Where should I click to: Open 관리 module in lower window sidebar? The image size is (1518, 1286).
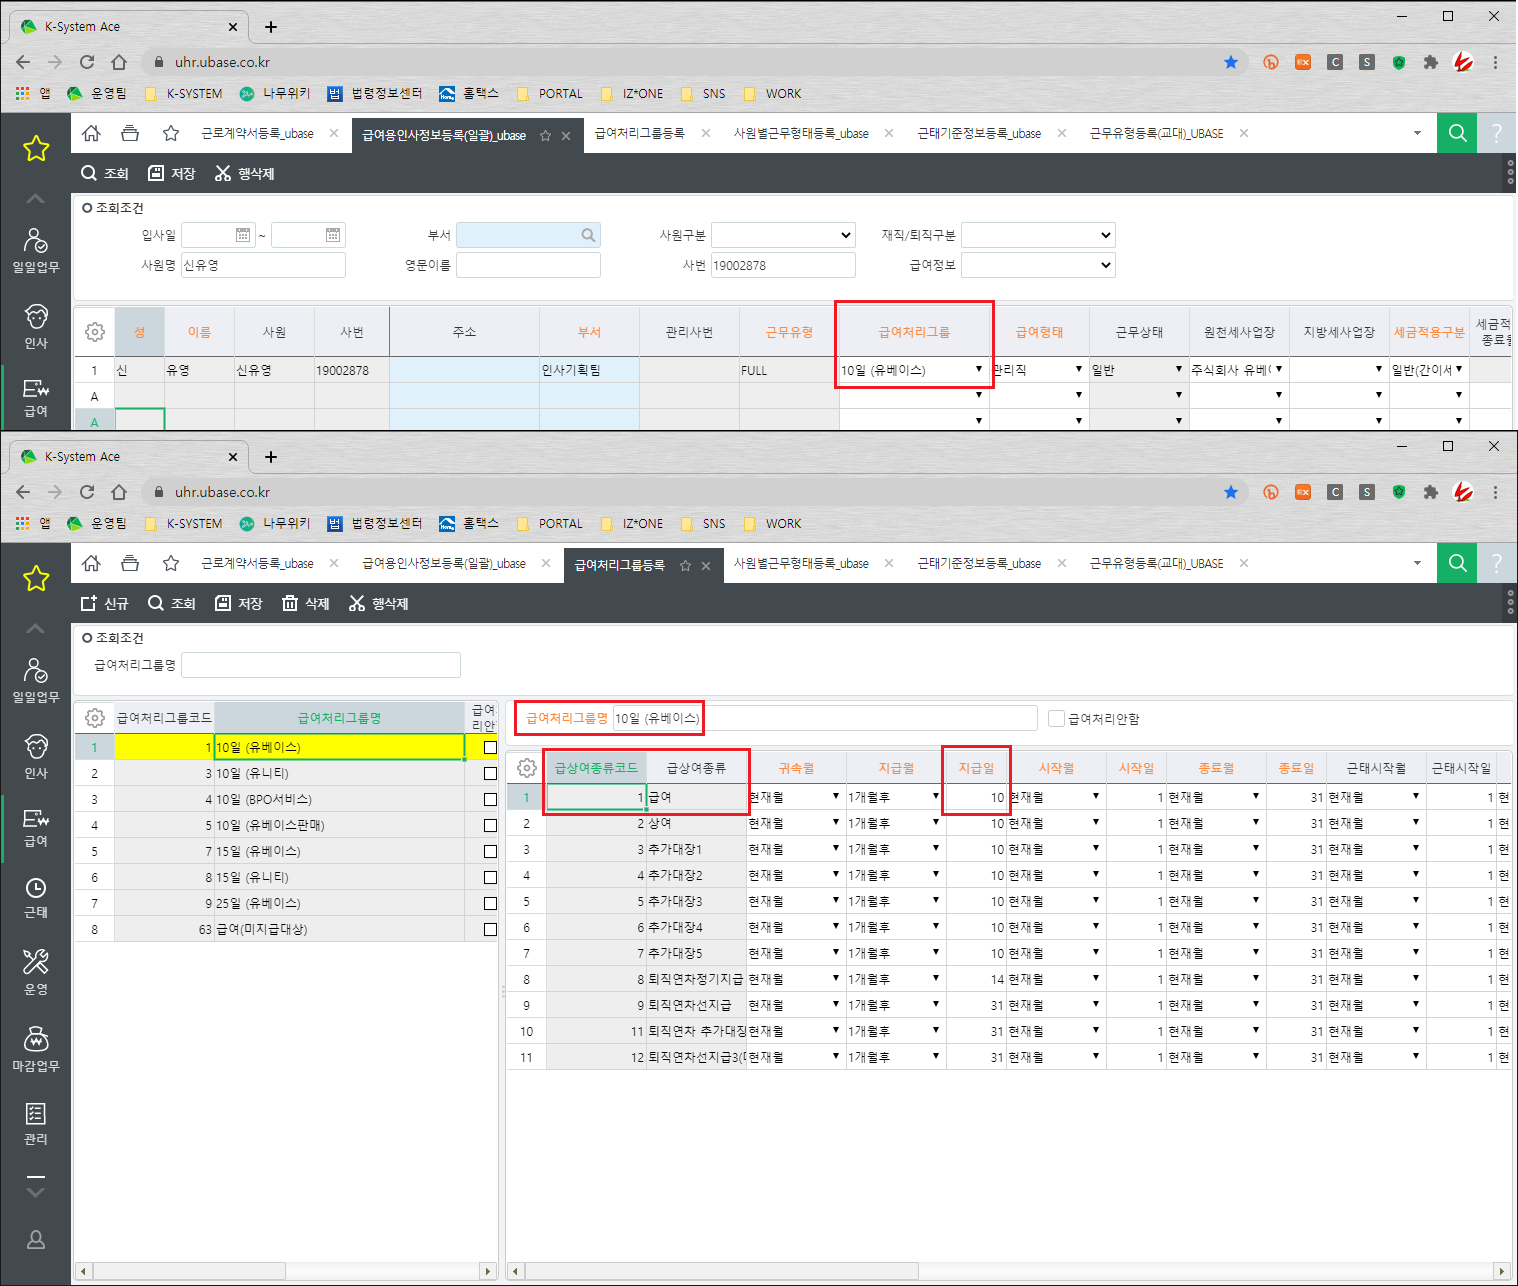pyautogui.click(x=36, y=1124)
